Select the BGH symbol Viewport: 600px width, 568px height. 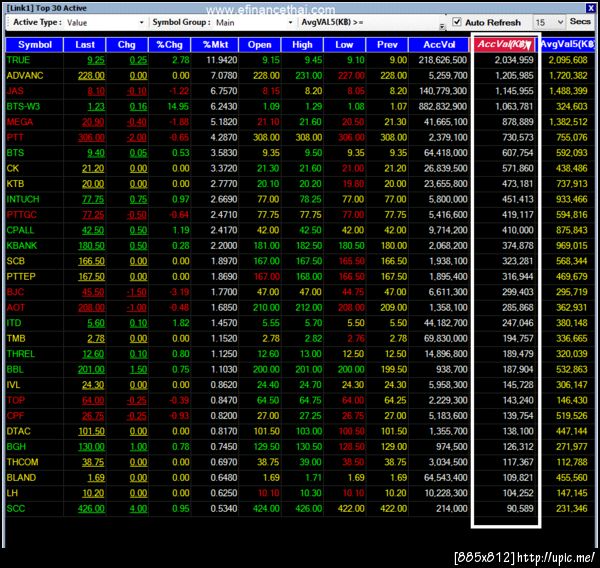click(16, 447)
